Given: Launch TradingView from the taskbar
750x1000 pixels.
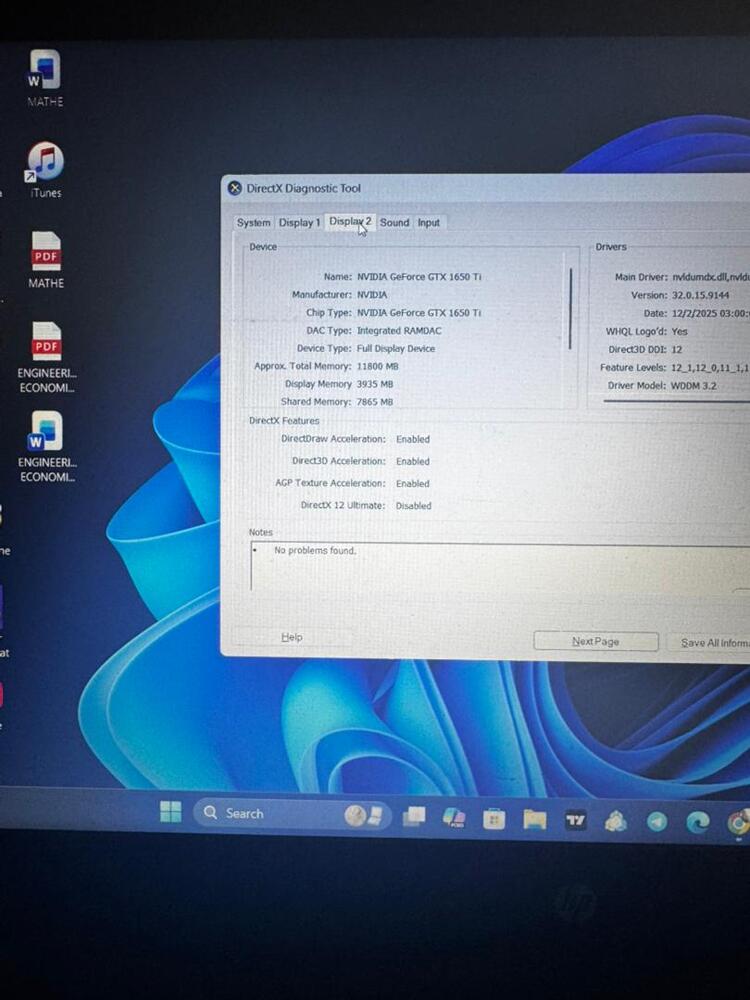Looking at the screenshot, I should [x=576, y=820].
